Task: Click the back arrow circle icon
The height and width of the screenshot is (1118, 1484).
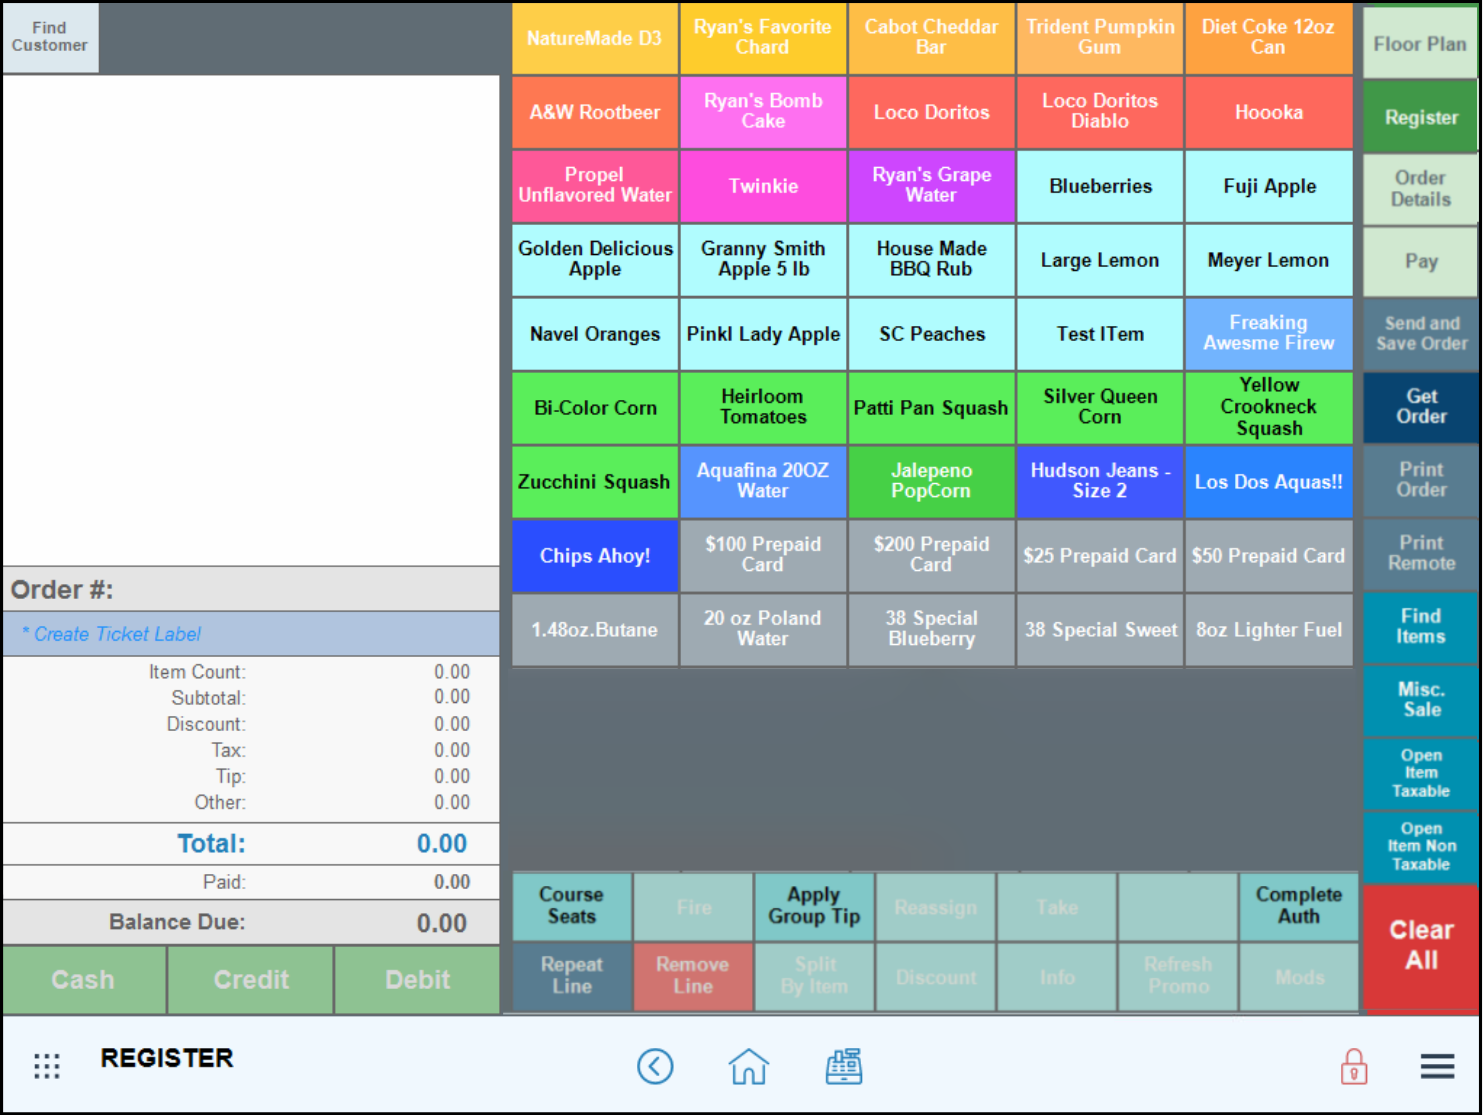Action: [x=655, y=1066]
